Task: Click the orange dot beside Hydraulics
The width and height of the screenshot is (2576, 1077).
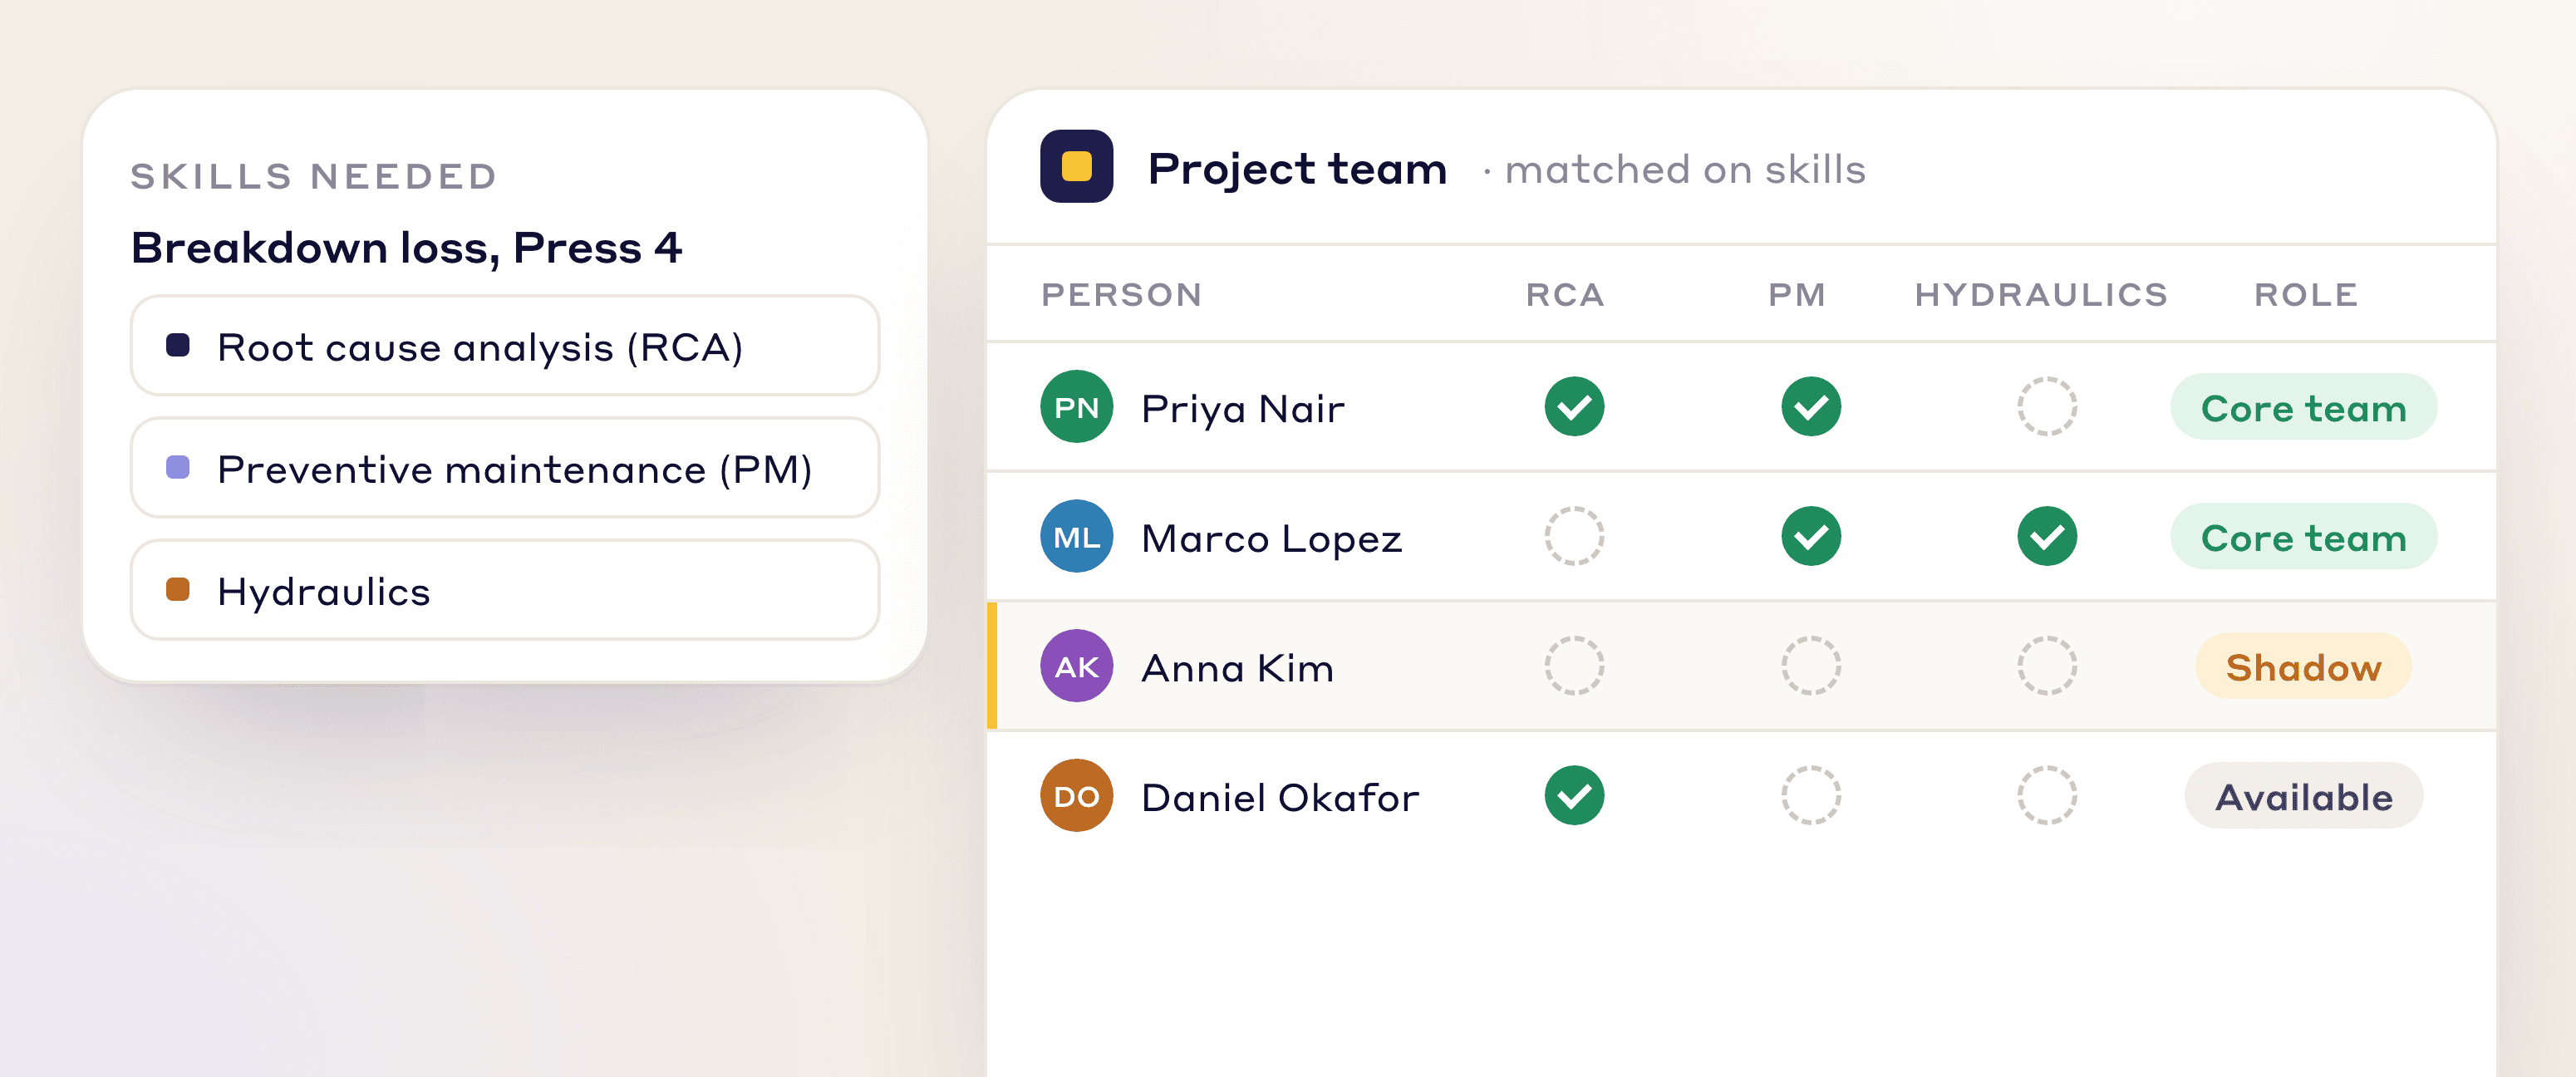Action: tap(178, 590)
